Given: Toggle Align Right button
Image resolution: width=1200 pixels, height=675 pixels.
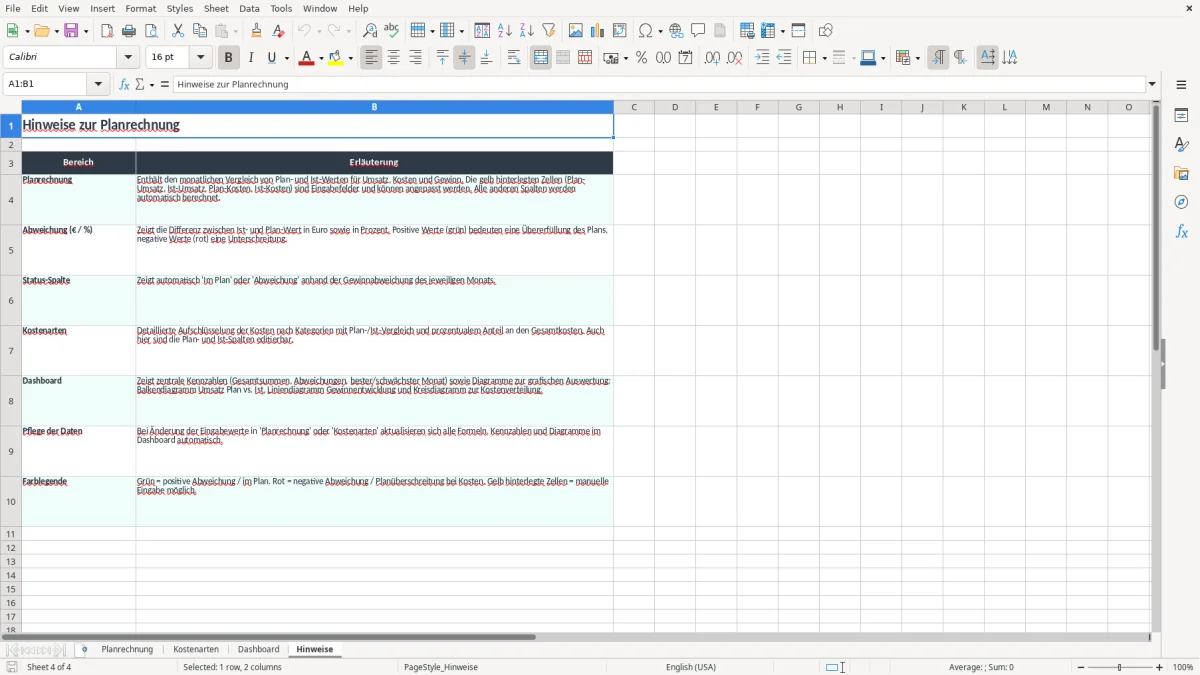Looking at the screenshot, I should tap(416, 58).
